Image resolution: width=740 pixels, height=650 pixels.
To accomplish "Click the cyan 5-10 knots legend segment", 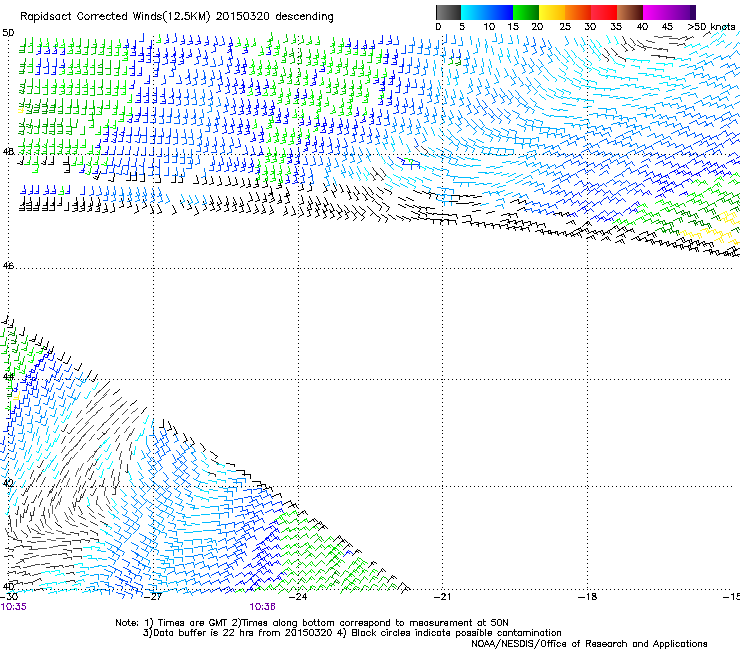I will point(474,12).
